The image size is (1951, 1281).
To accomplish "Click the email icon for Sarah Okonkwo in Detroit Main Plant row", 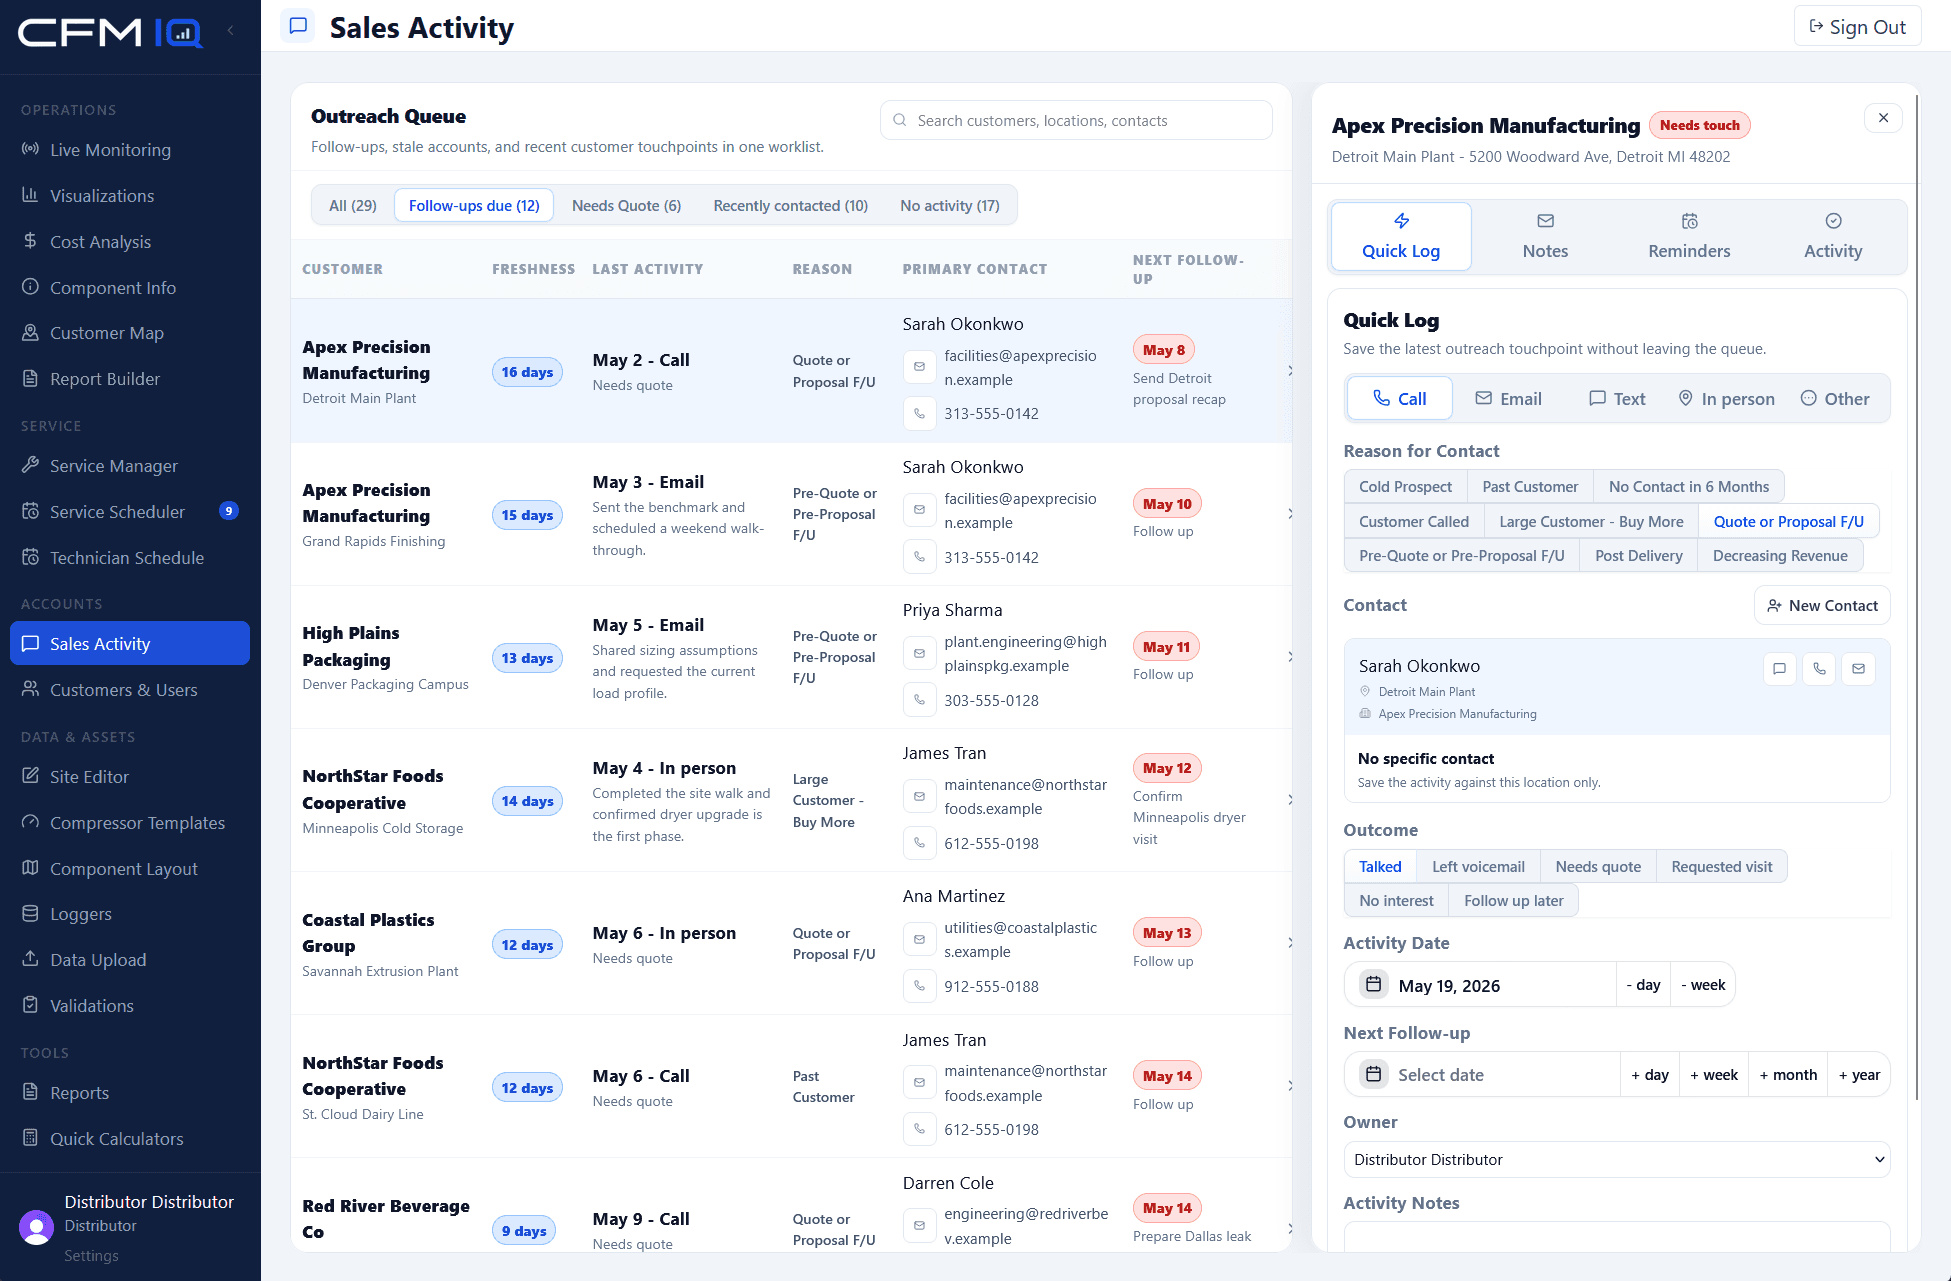I will pyautogui.click(x=919, y=367).
